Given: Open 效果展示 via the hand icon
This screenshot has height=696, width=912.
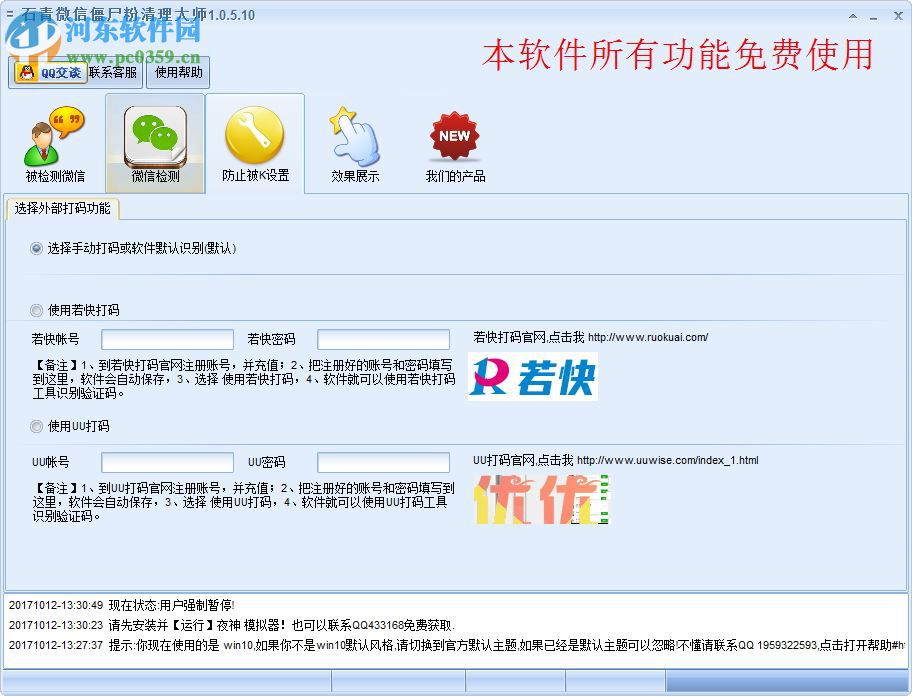Looking at the screenshot, I should (x=356, y=135).
